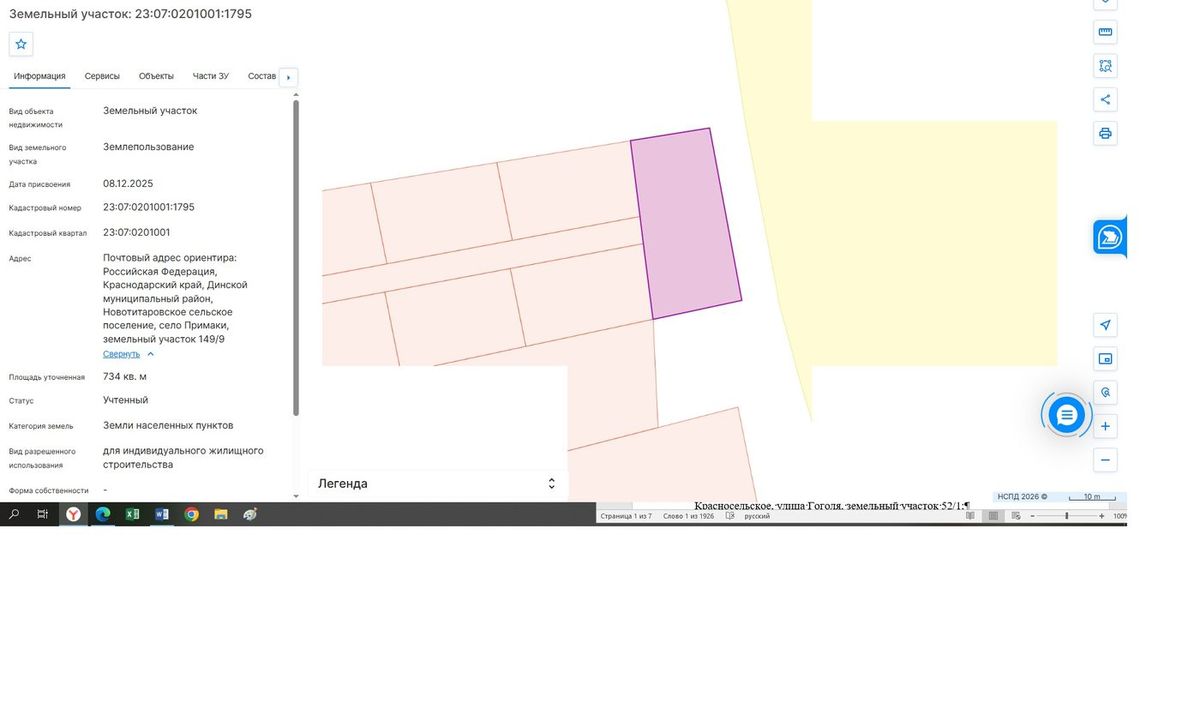Click Слово 1 из 1926 word count

689,516
